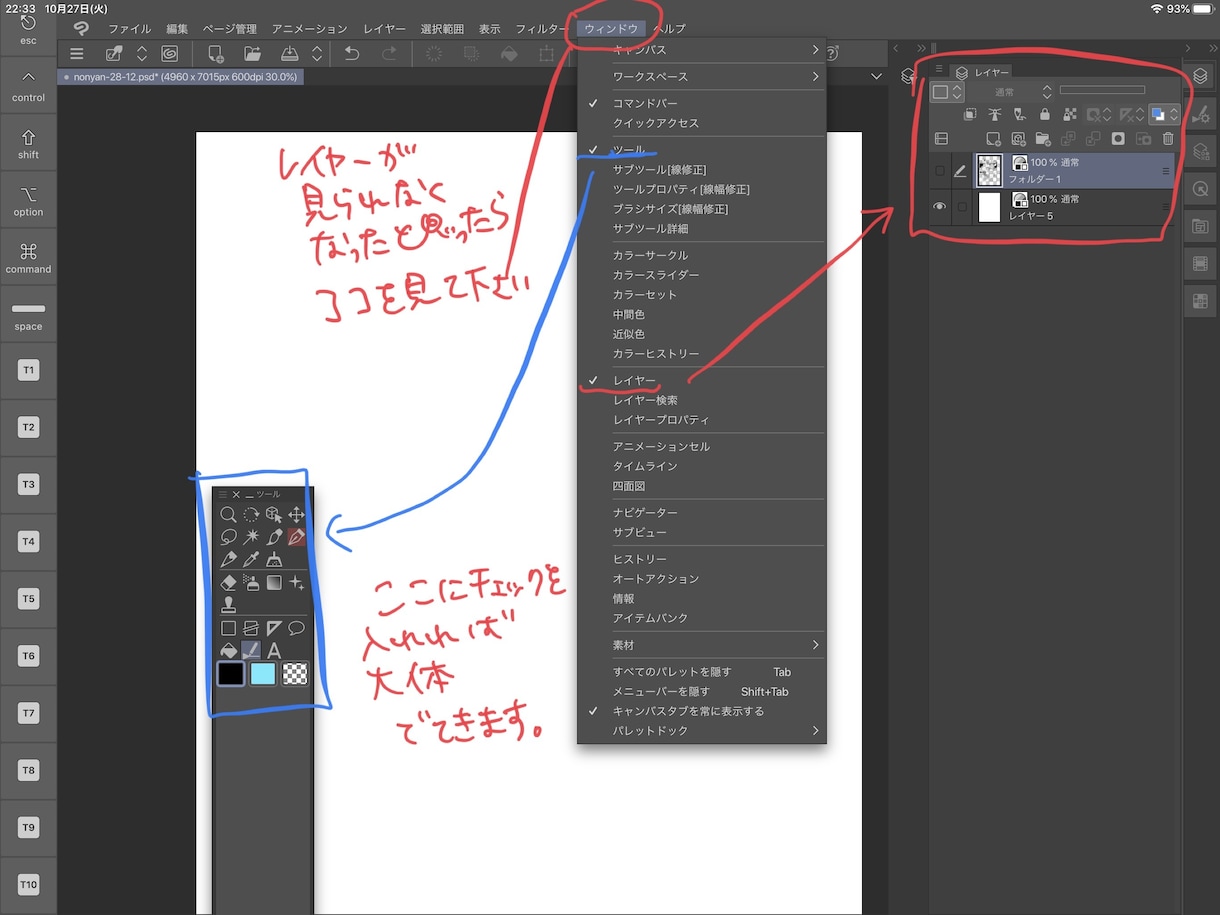Viewport: 1220px width, 915px height.
Task: Open Clip Studio swirl icon in command bar
Action: tap(170, 54)
